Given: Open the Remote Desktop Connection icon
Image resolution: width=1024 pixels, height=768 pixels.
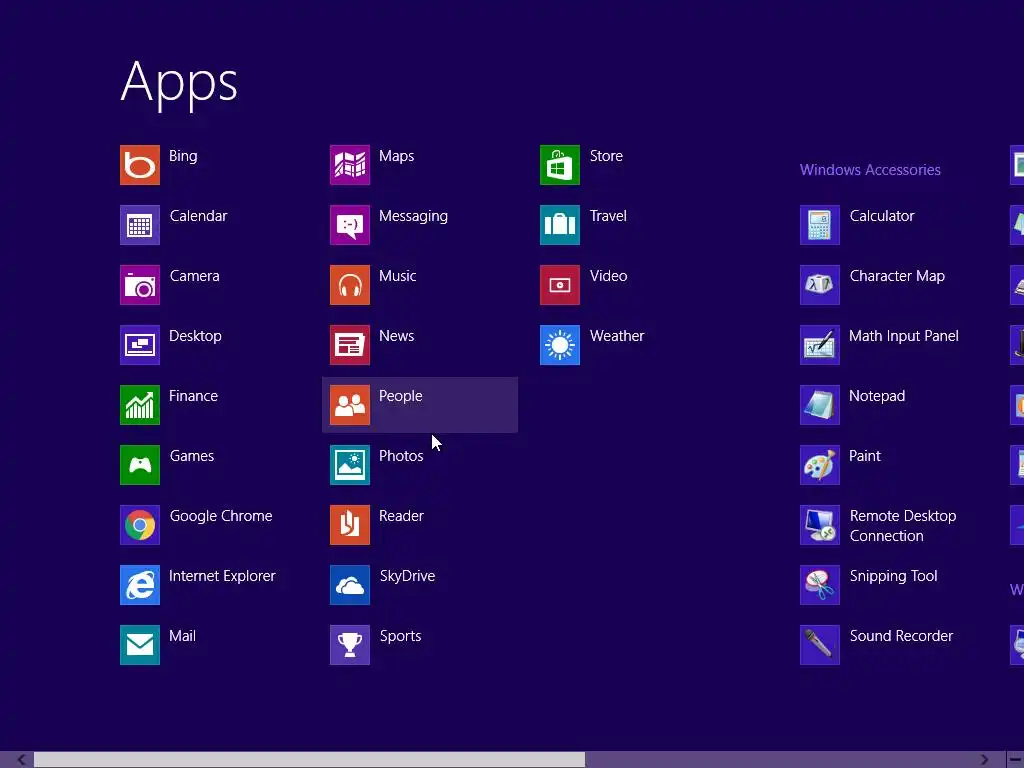Looking at the screenshot, I should (820, 525).
